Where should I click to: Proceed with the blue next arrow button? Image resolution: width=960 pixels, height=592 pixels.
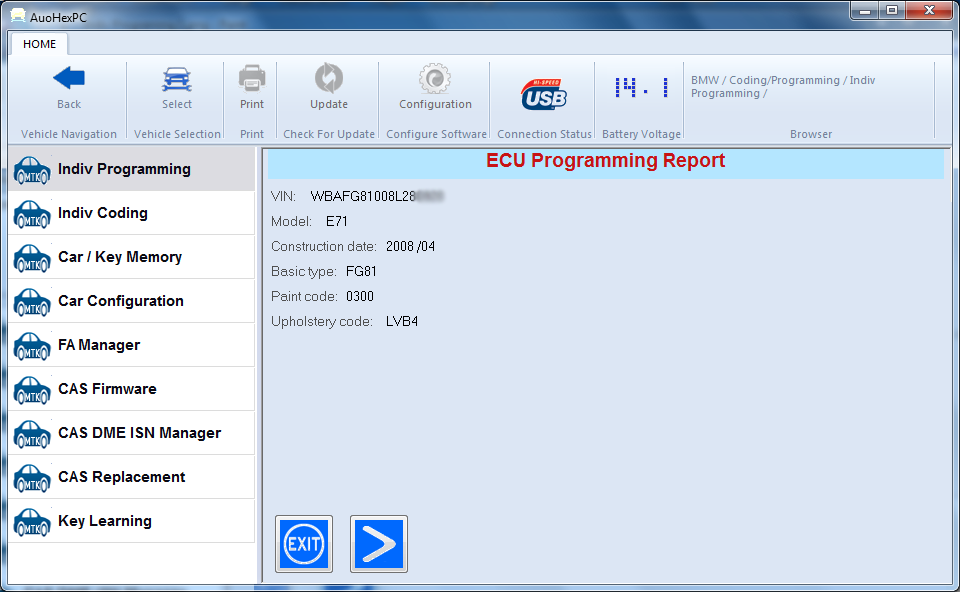pyautogui.click(x=379, y=544)
